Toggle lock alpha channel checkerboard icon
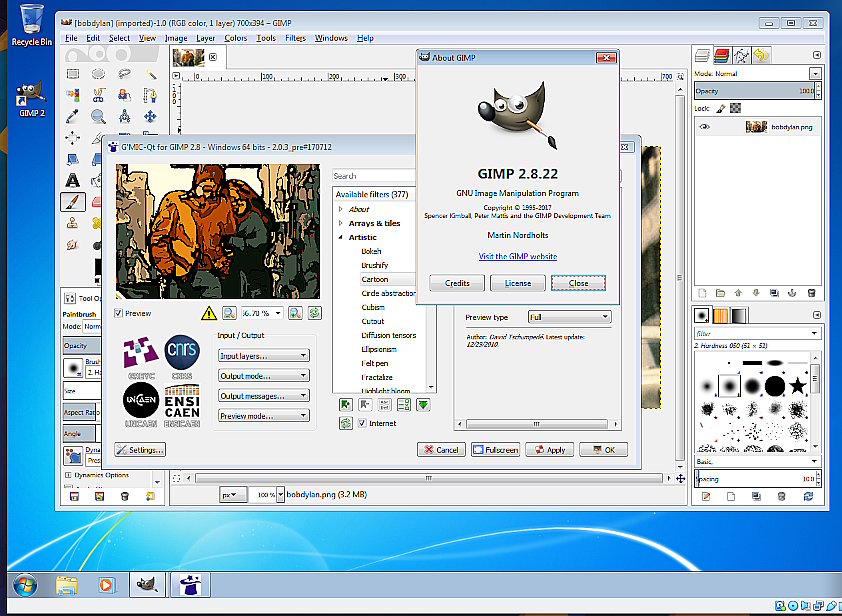Image resolution: width=842 pixels, height=616 pixels. (x=736, y=108)
